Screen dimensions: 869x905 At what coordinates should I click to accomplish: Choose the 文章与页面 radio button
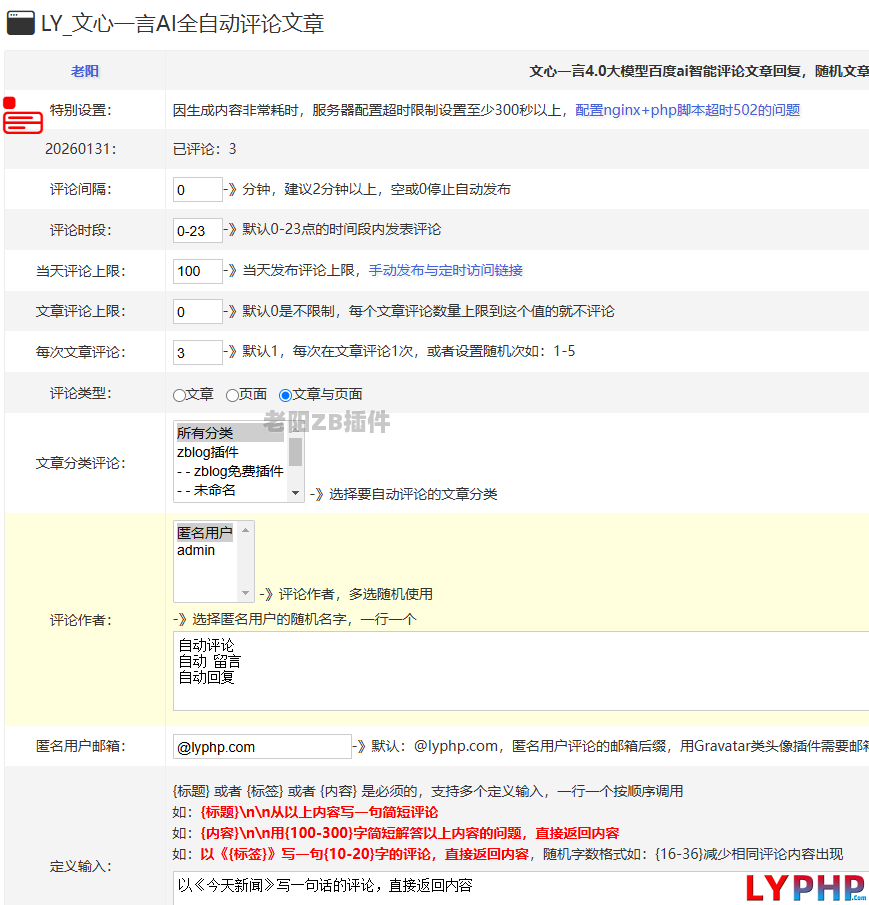pos(285,395)
